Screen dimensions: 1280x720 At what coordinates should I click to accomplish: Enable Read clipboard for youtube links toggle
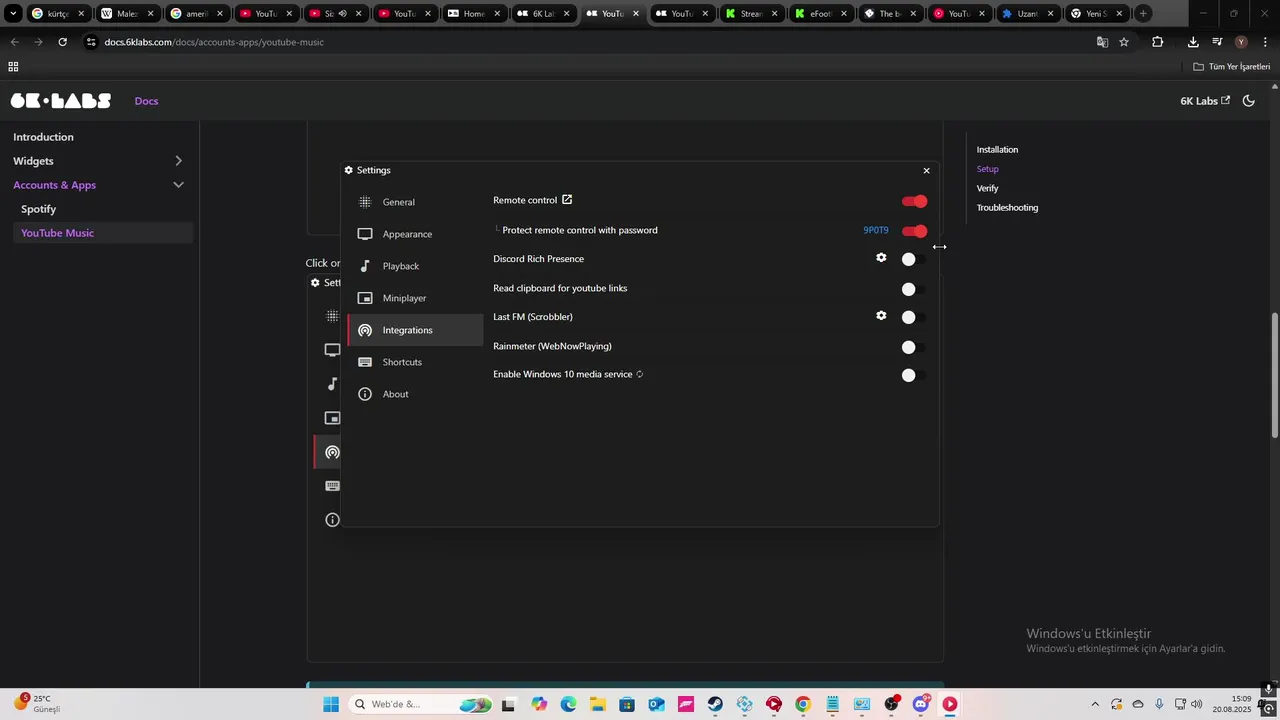(914, 289)
